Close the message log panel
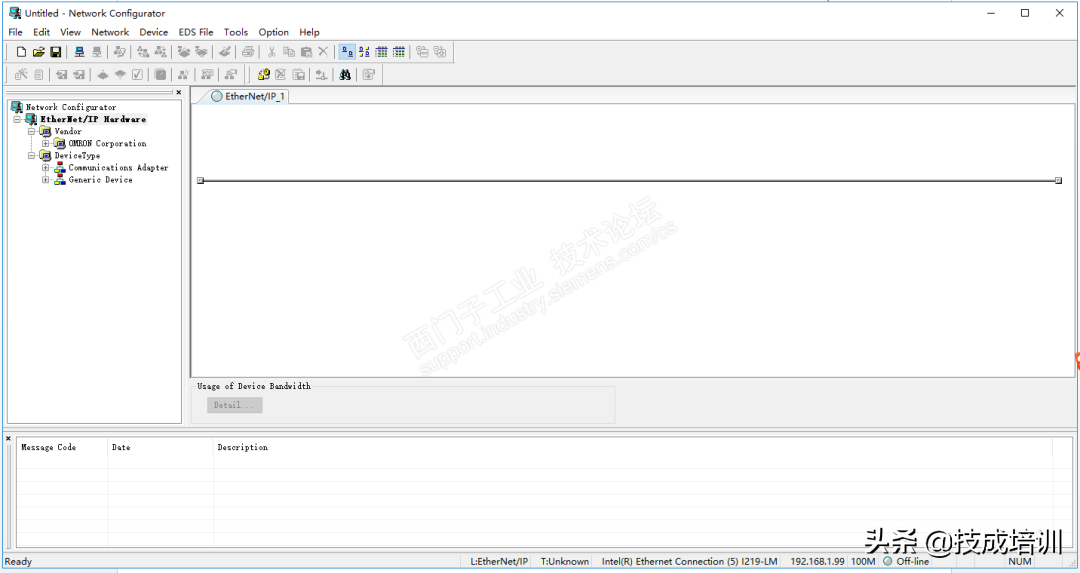 click(8, 439)
